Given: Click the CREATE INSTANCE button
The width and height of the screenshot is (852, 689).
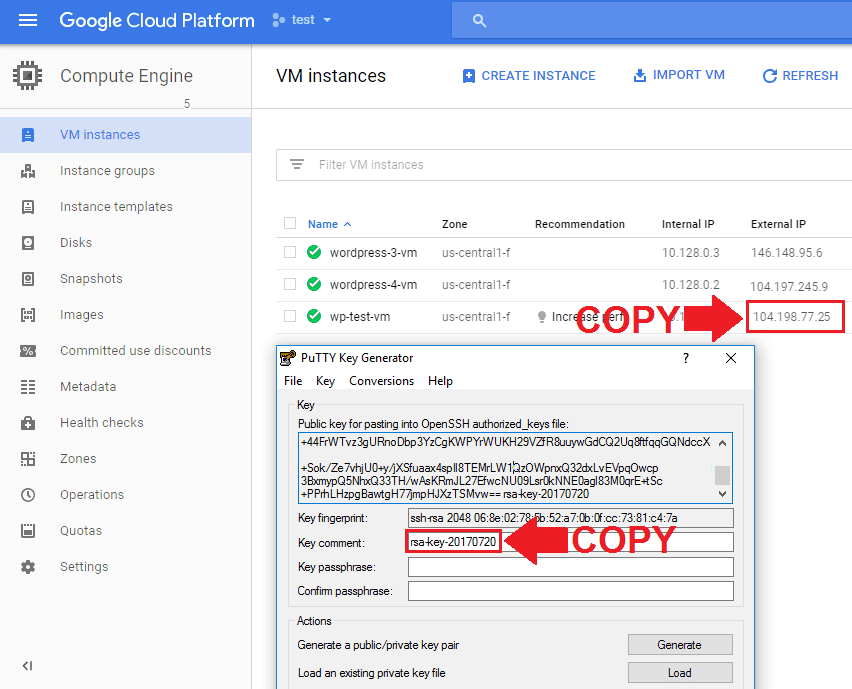Looking at the screenshot, I should click(529, 76).
